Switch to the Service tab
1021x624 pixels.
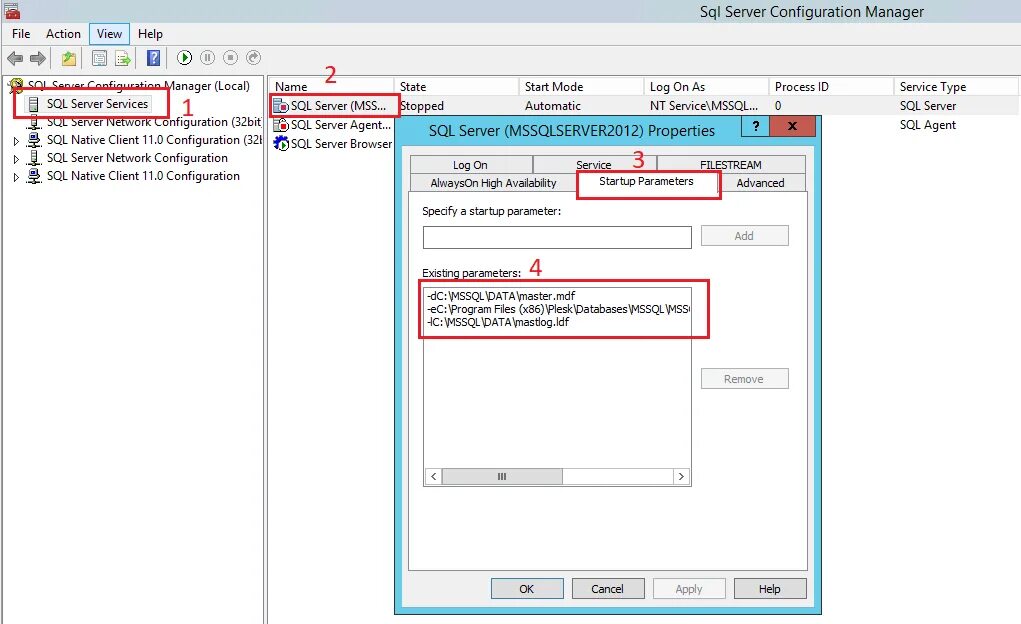pyautogui.click(x=594, y=165)
